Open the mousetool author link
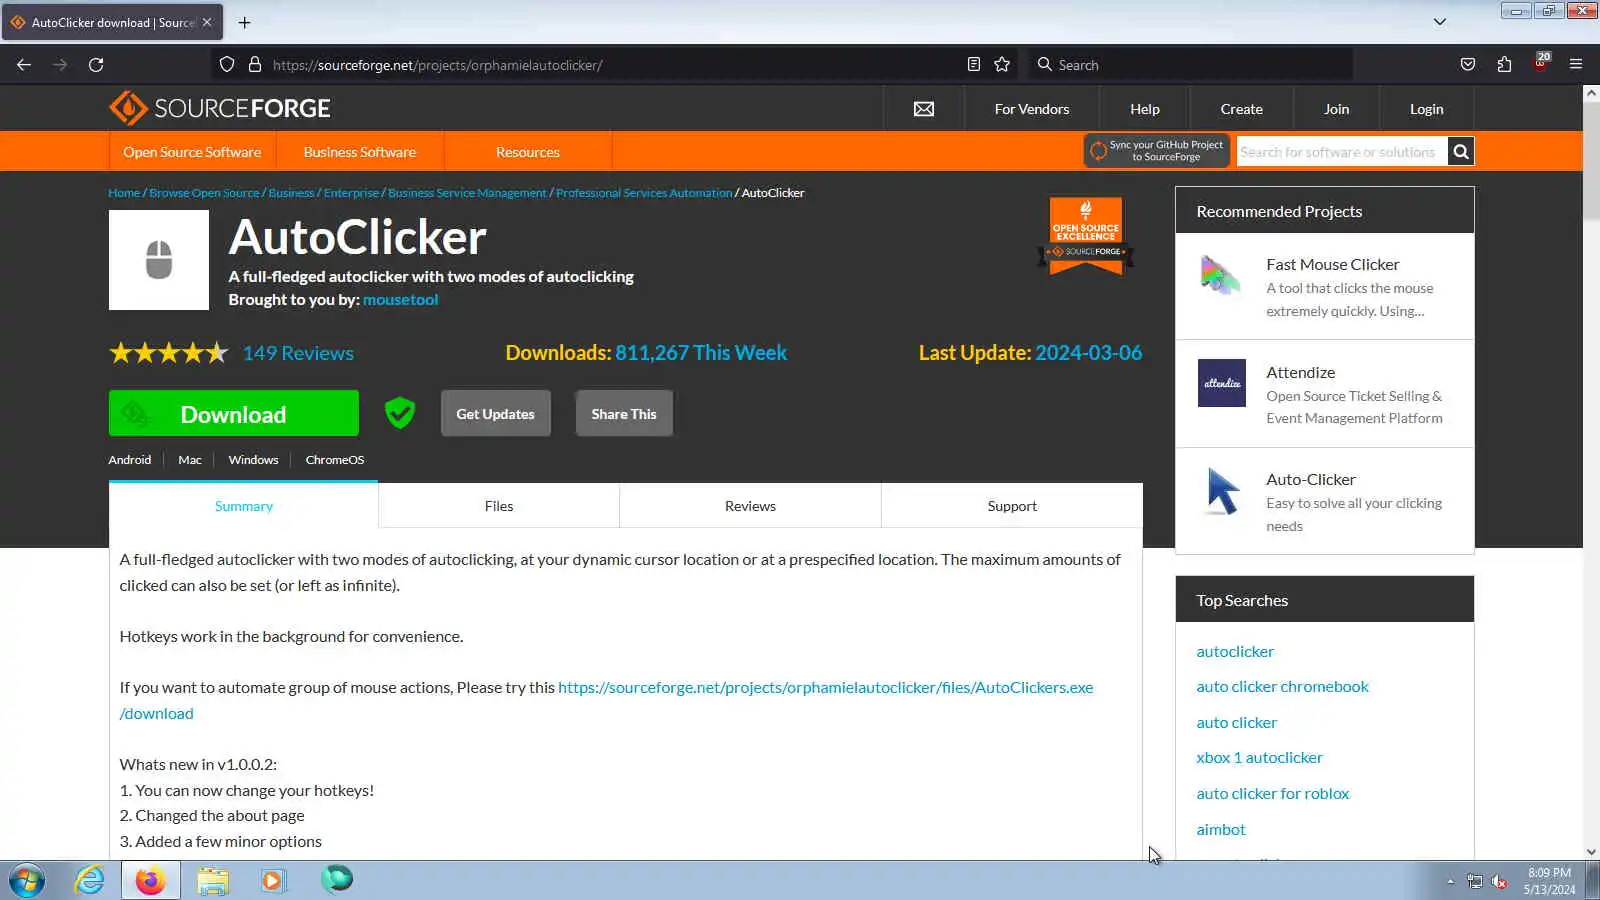This screenshot has width=1600, height=900. click(x=400, y=299)
